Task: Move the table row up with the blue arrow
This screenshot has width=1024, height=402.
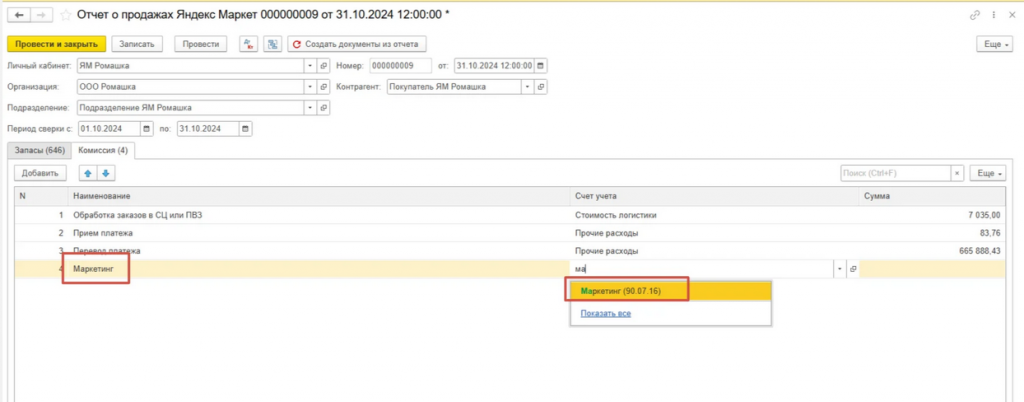Action: click(88, 173)
